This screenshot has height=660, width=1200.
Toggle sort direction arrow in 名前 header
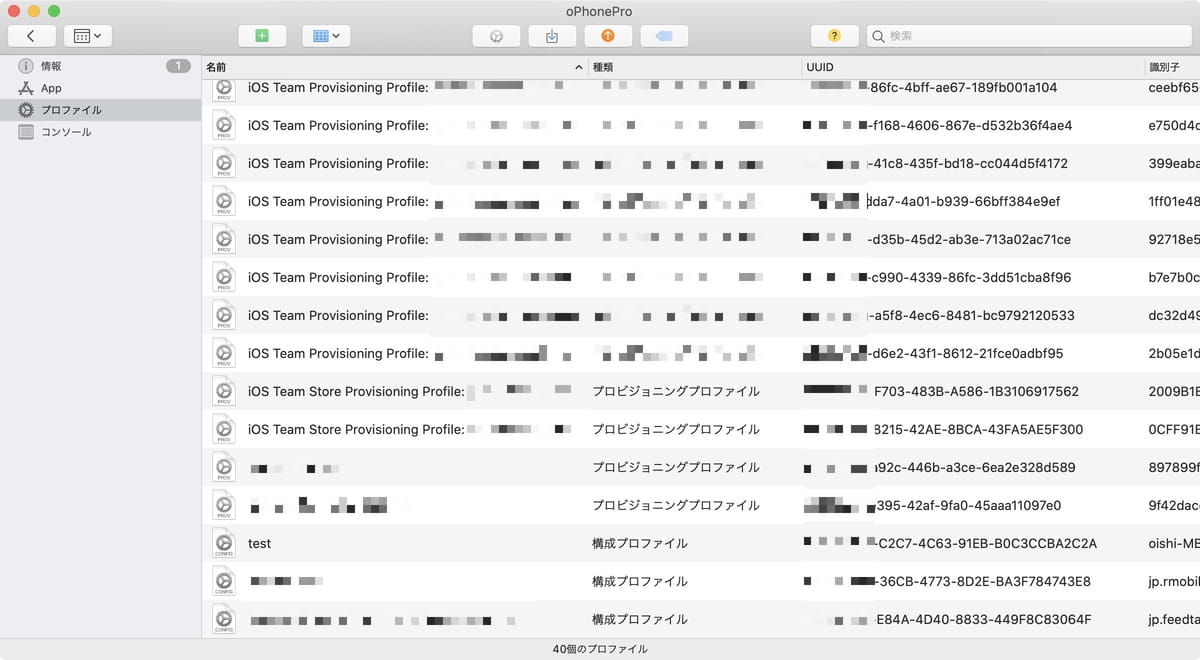coord(579,67)
